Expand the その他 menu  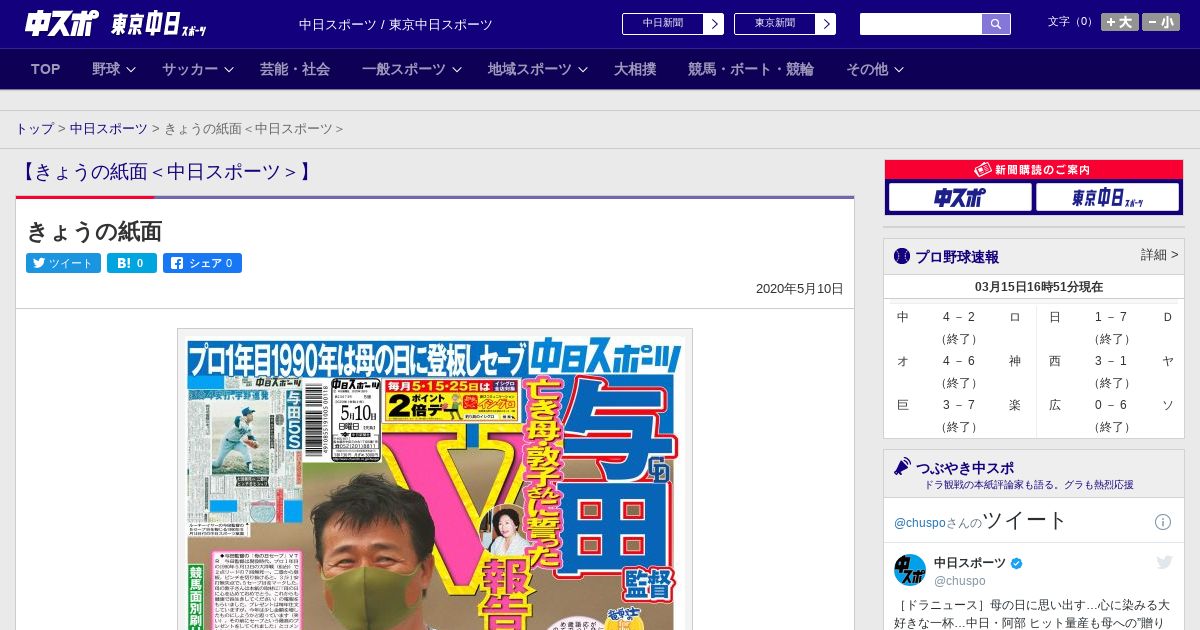[x=875, y=69]
